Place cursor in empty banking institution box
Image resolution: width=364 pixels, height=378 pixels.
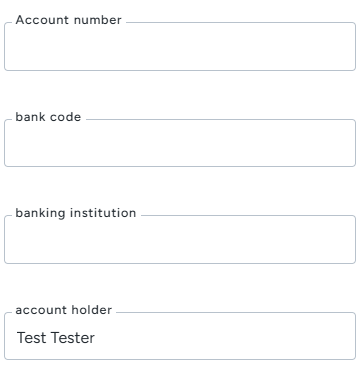click(180, 241)
